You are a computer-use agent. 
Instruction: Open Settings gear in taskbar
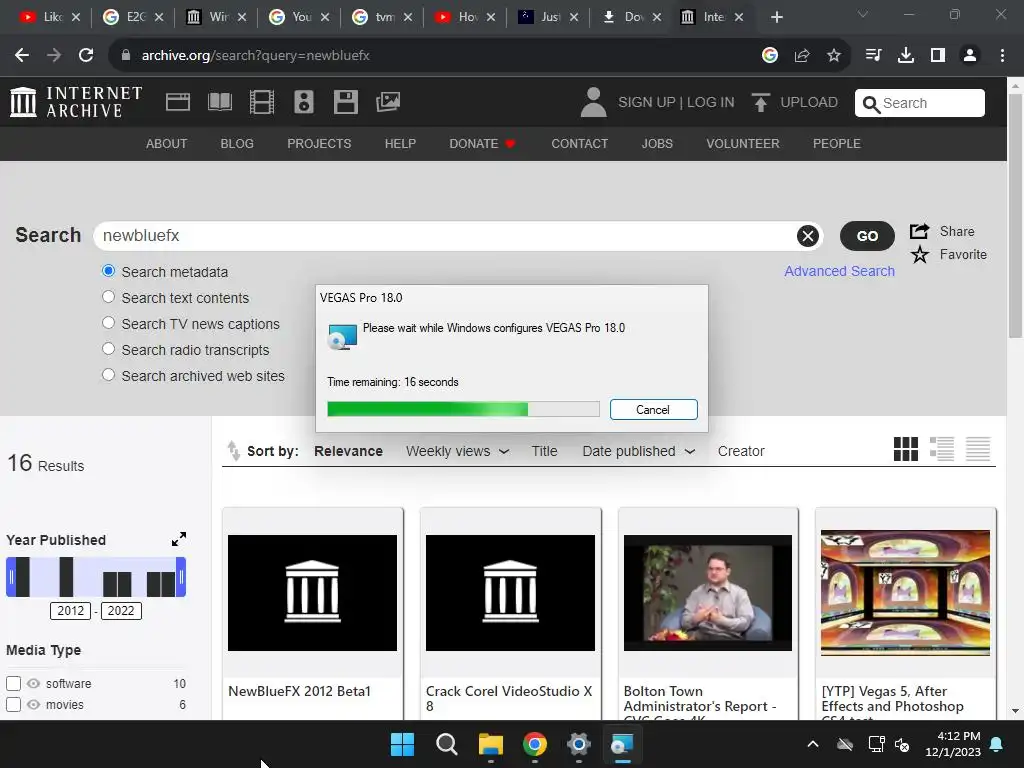click(x=579, y=744)
